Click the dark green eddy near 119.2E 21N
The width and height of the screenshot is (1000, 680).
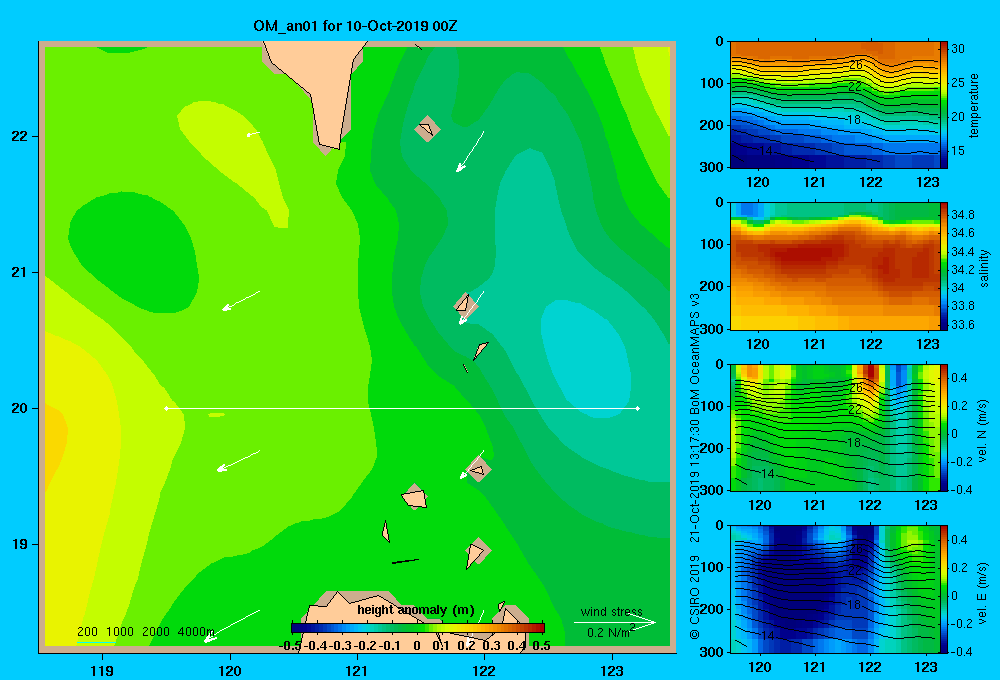[x=133, y=253]
